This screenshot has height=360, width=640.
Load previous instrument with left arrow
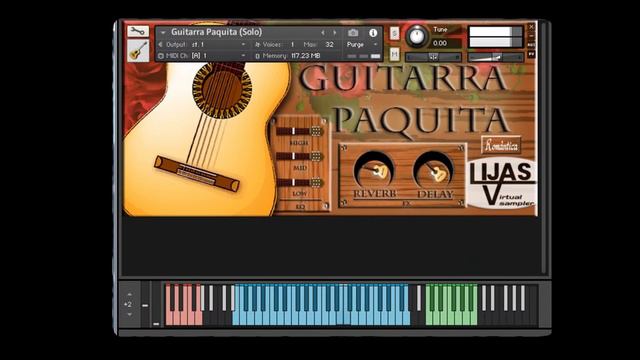(x=322, y=33)
